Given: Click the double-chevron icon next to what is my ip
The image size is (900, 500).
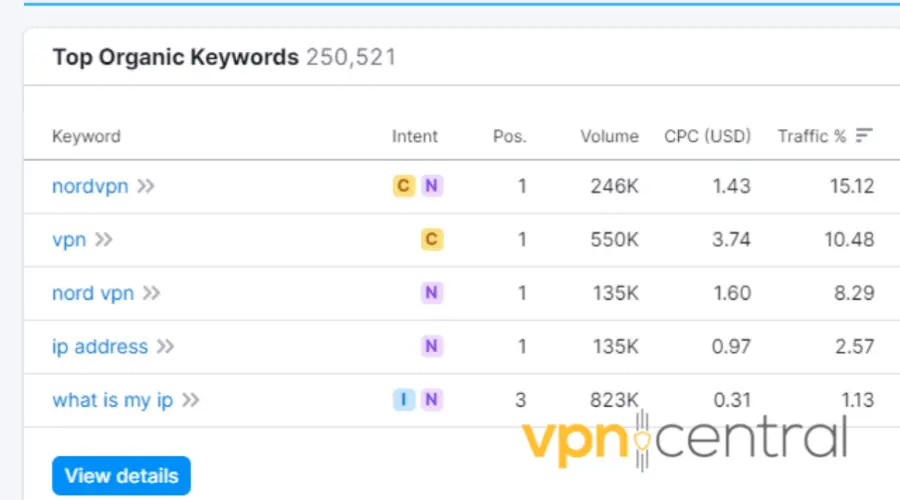Looking at the screenshot, I should [x=190, y=400].
